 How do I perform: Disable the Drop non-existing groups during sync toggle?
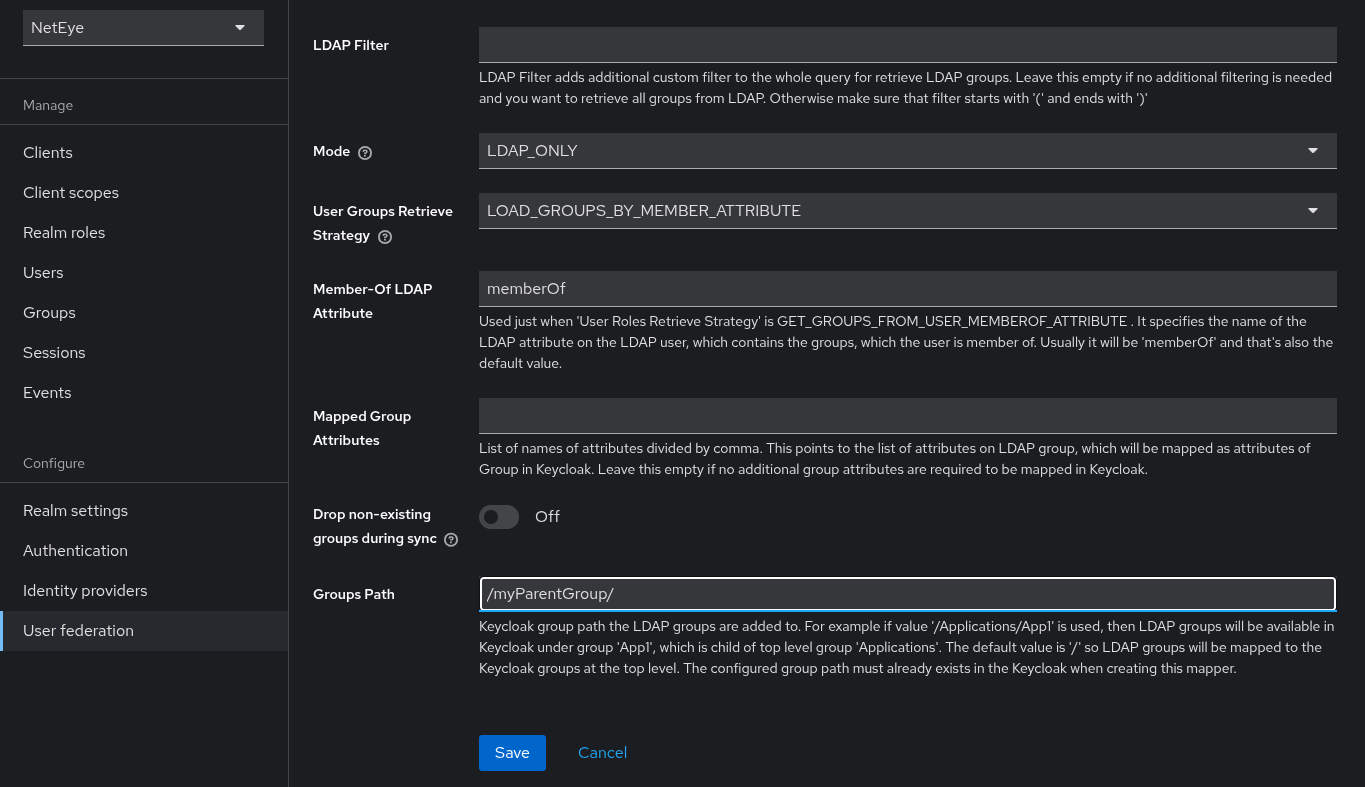click(498, 517)
